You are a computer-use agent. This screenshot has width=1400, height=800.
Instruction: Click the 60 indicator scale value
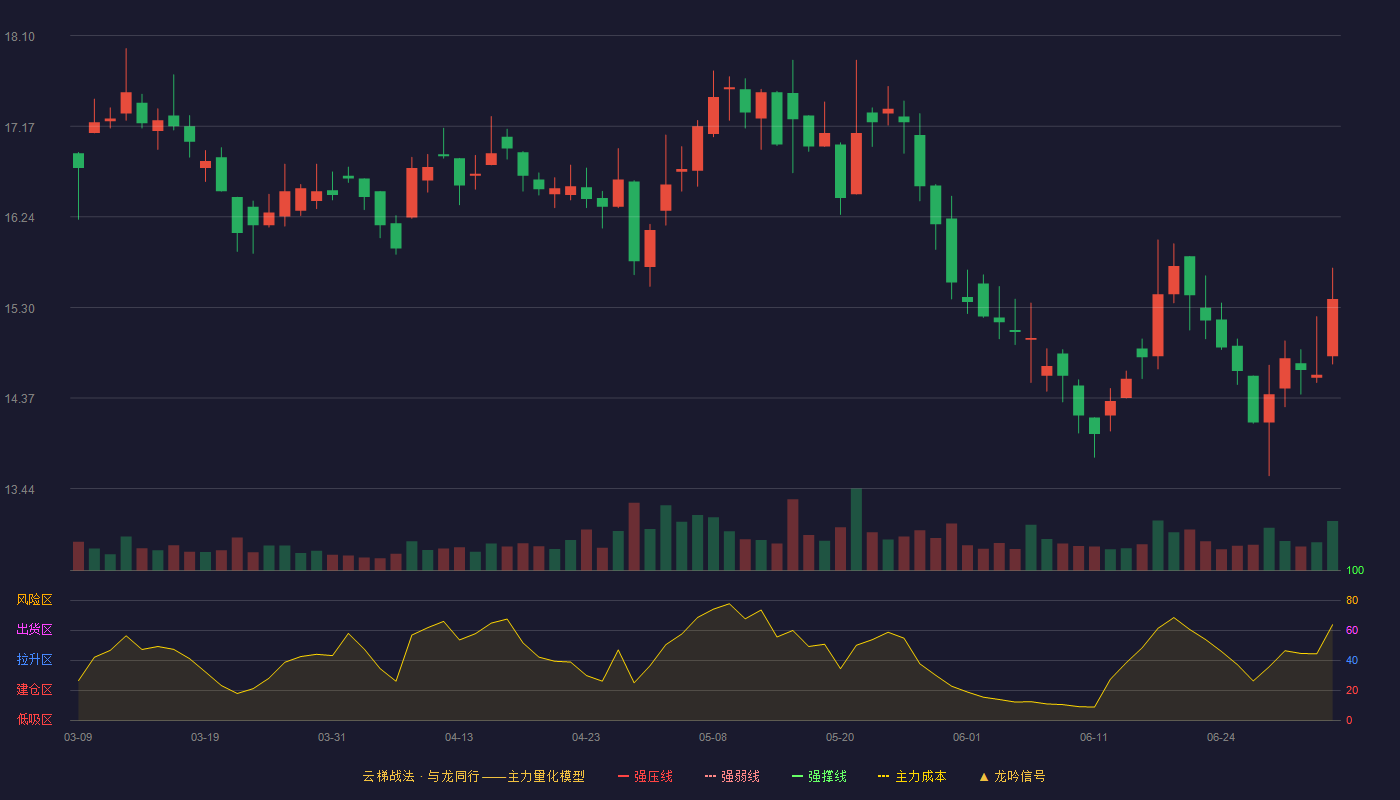point(1352,630)
